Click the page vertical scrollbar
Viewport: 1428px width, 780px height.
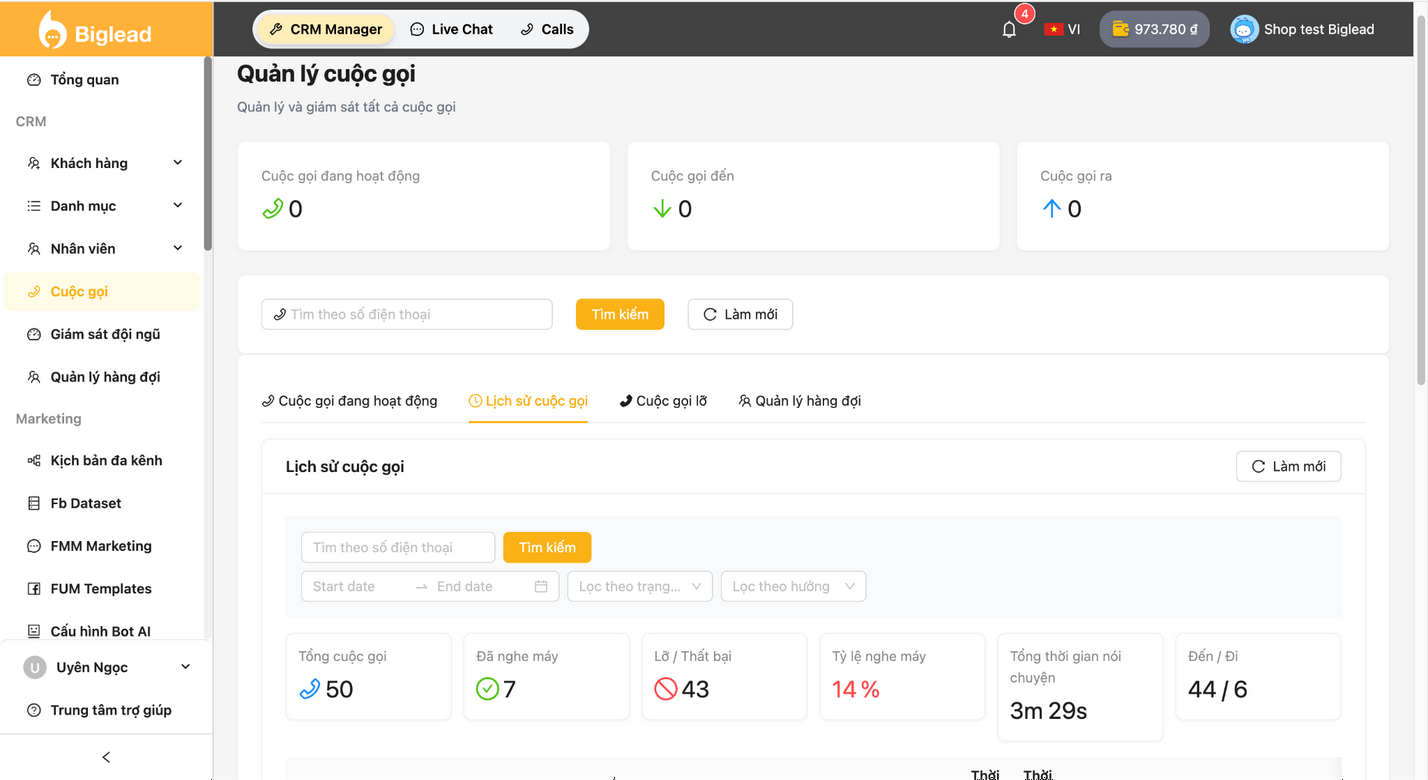(1421, 200)
